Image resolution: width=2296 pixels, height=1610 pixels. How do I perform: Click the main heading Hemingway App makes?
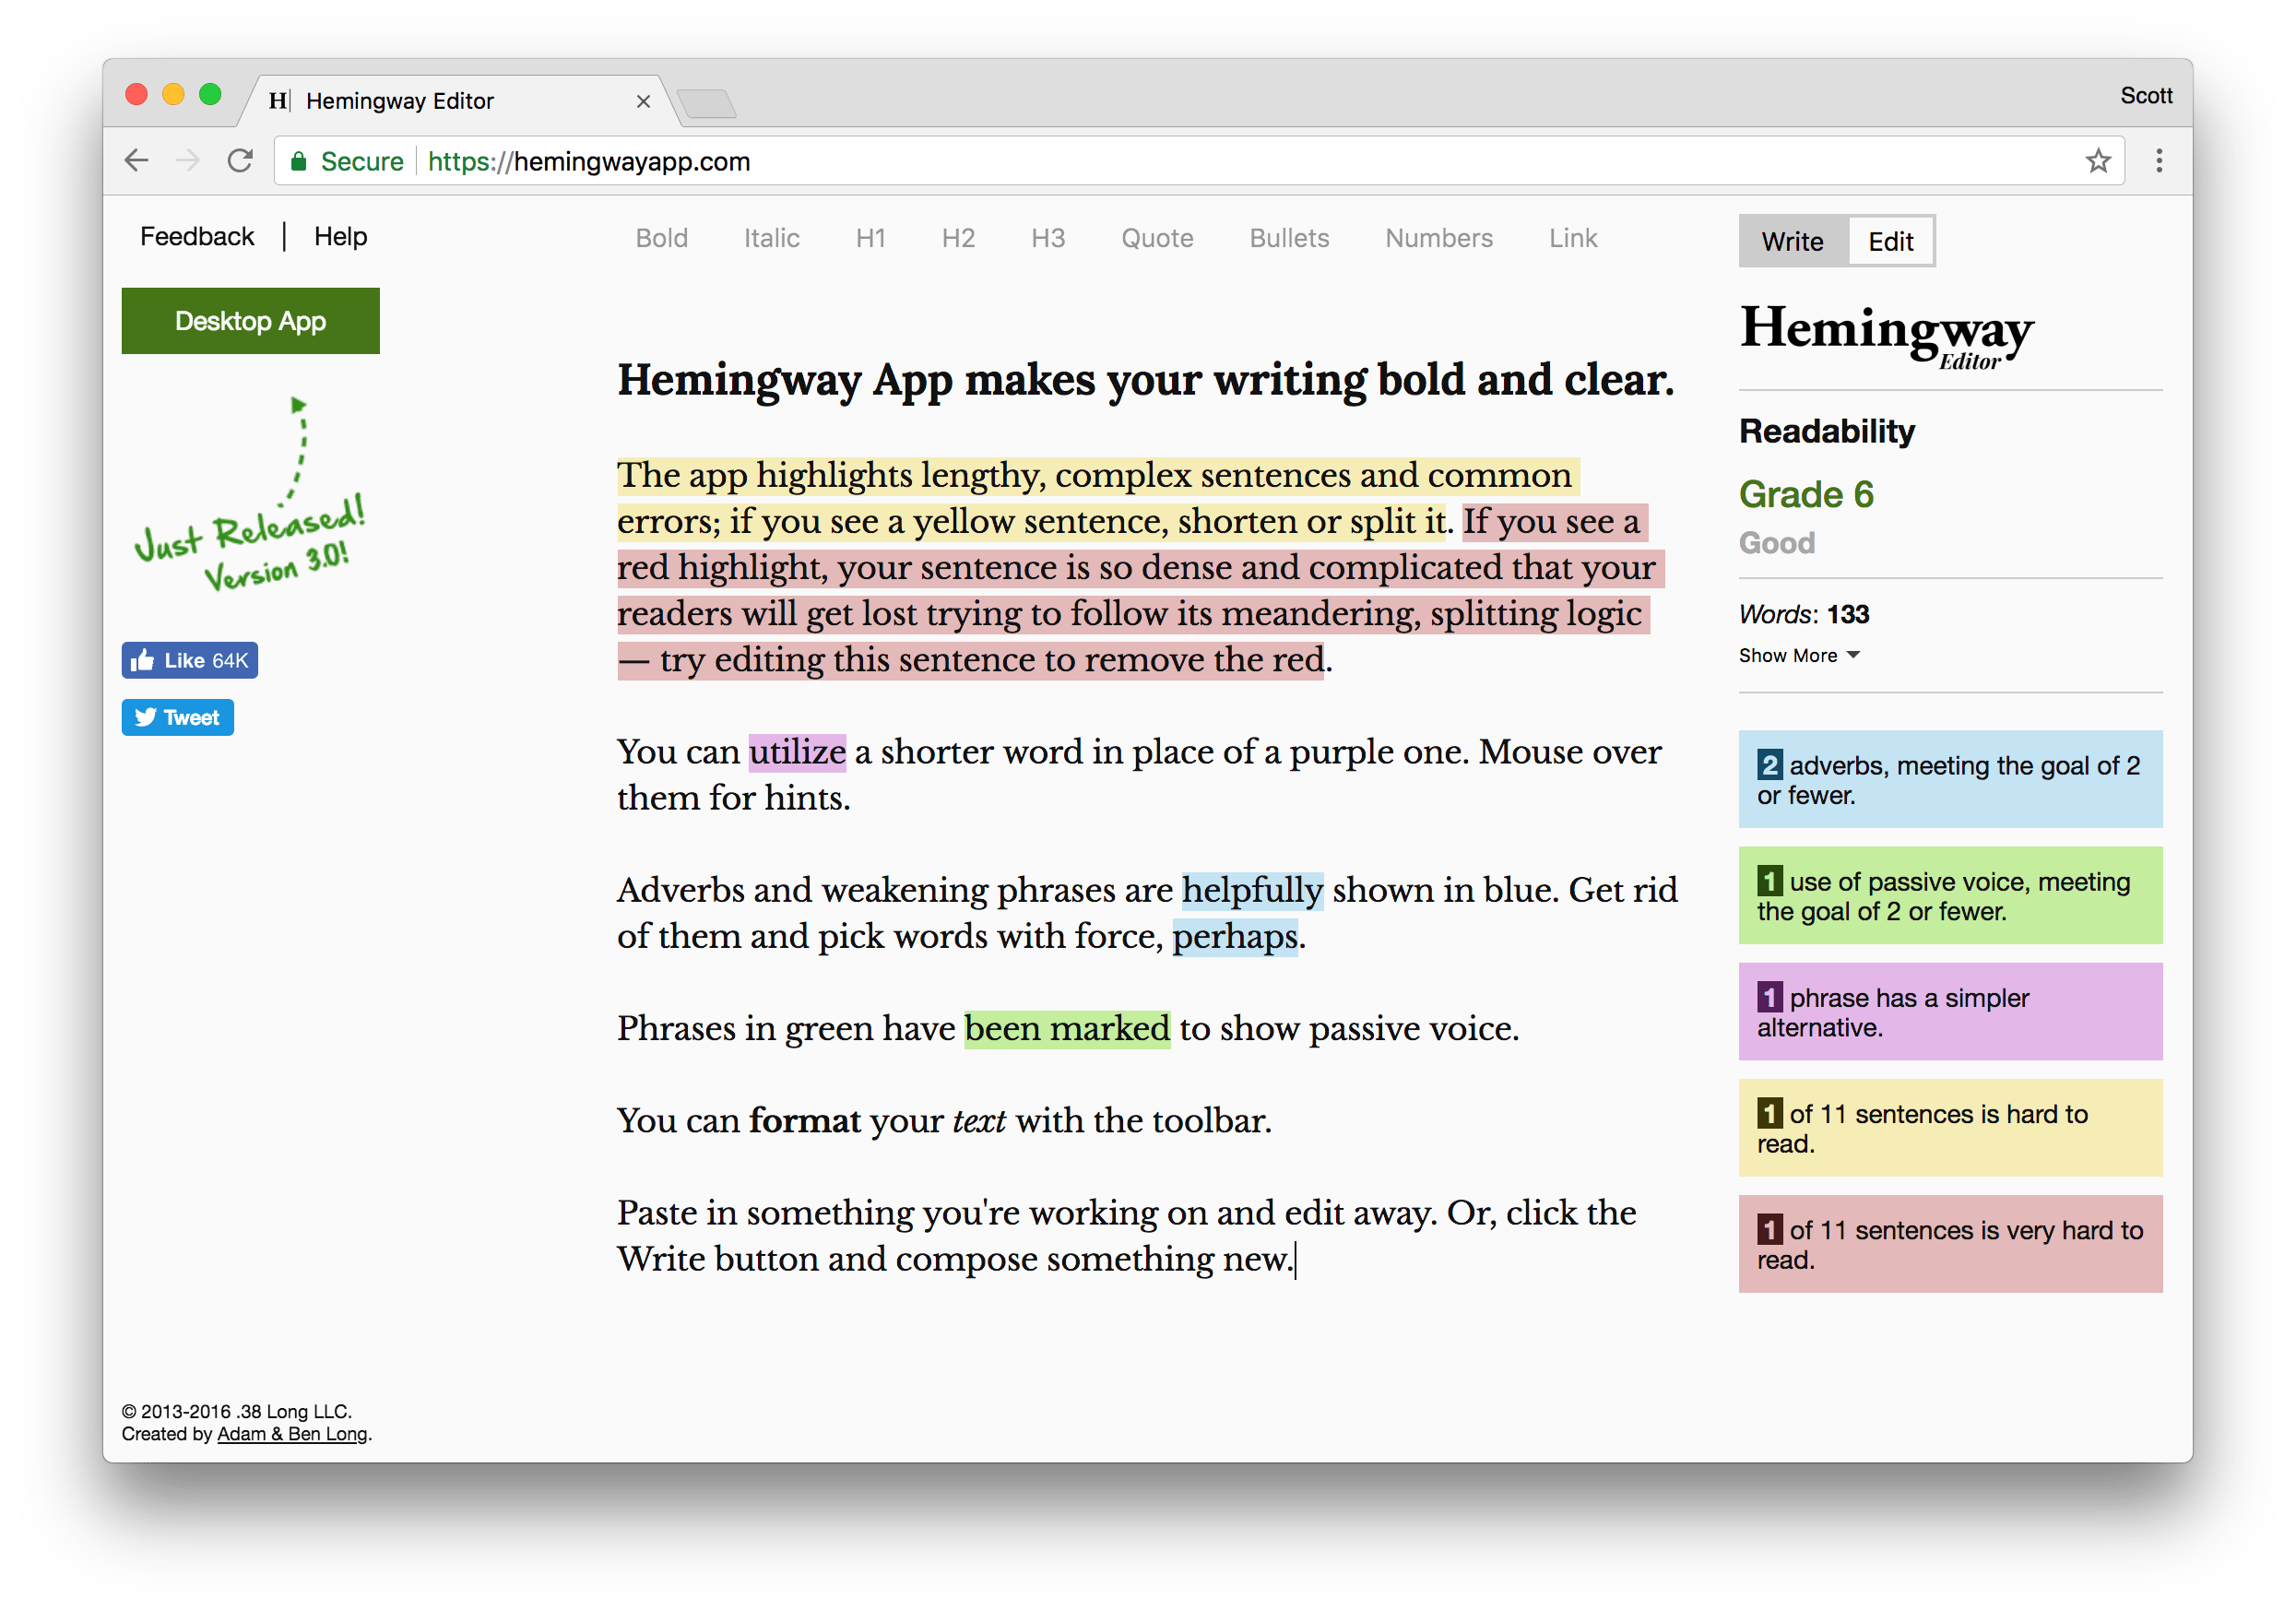[1145, 380]
